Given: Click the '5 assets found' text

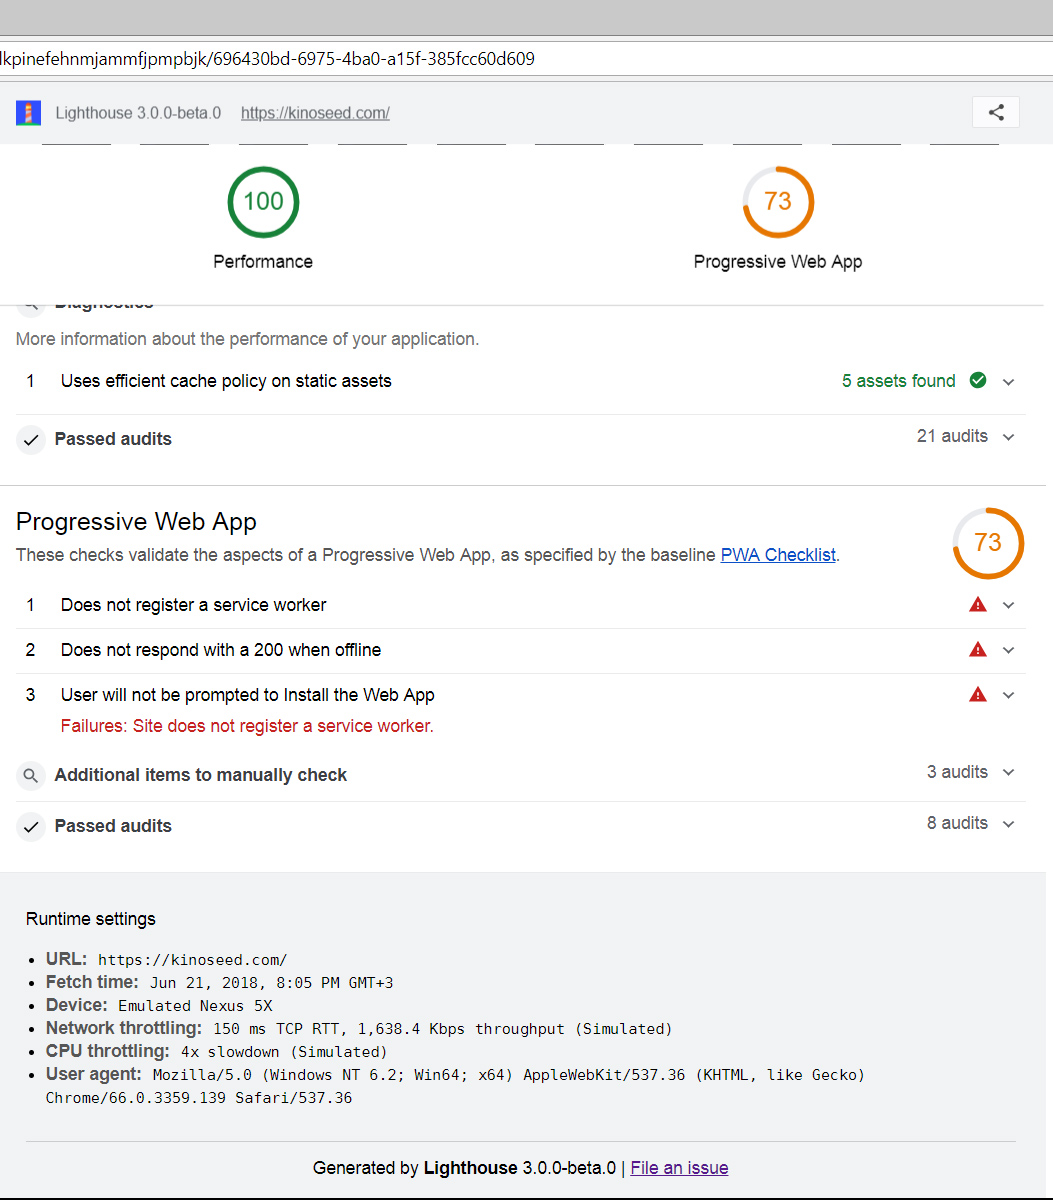Looking at the screenshot, I should click(899, 381).
